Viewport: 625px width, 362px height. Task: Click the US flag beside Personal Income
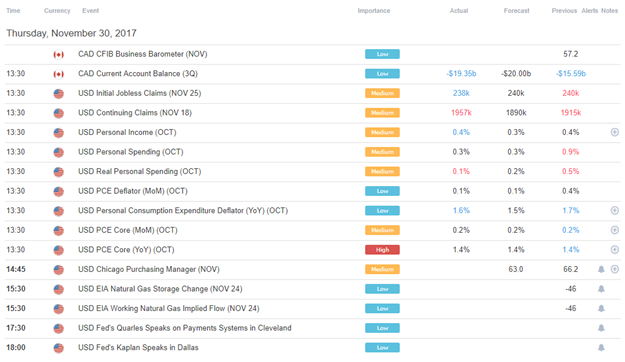pyautogui.click(x=59, y=133)
